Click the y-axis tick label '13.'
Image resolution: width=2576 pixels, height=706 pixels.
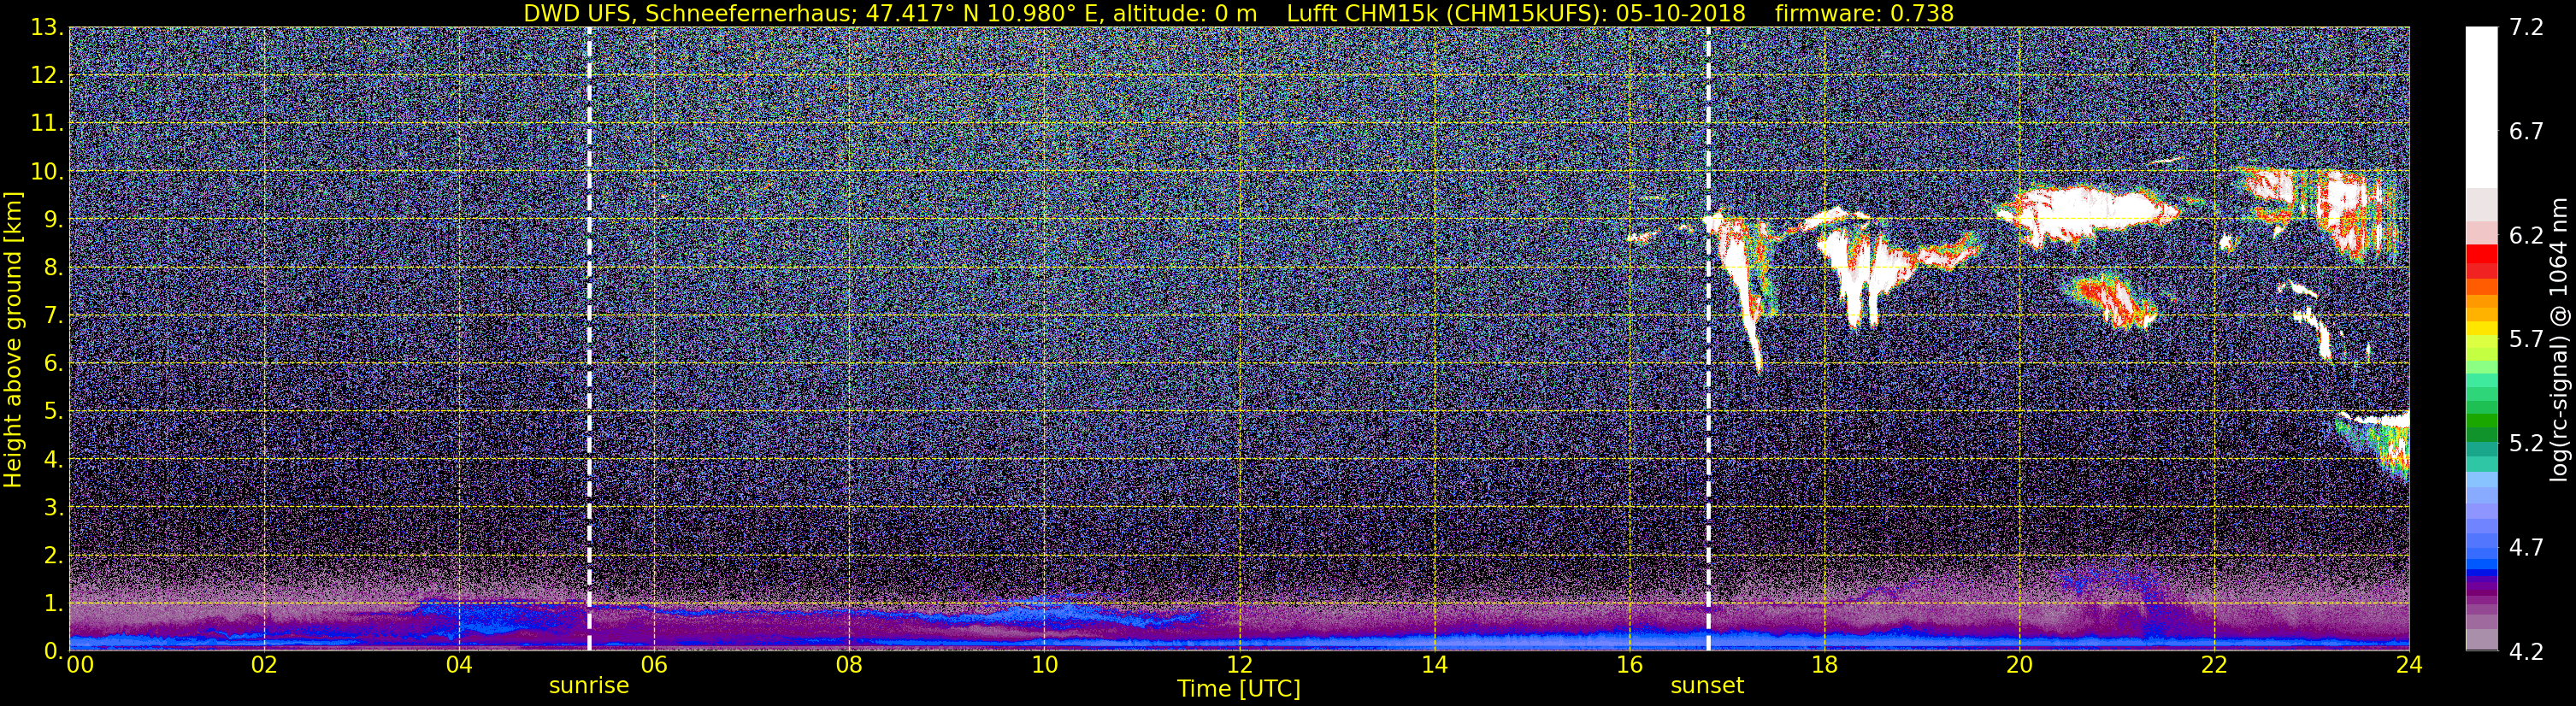click(x=47, y=27)
